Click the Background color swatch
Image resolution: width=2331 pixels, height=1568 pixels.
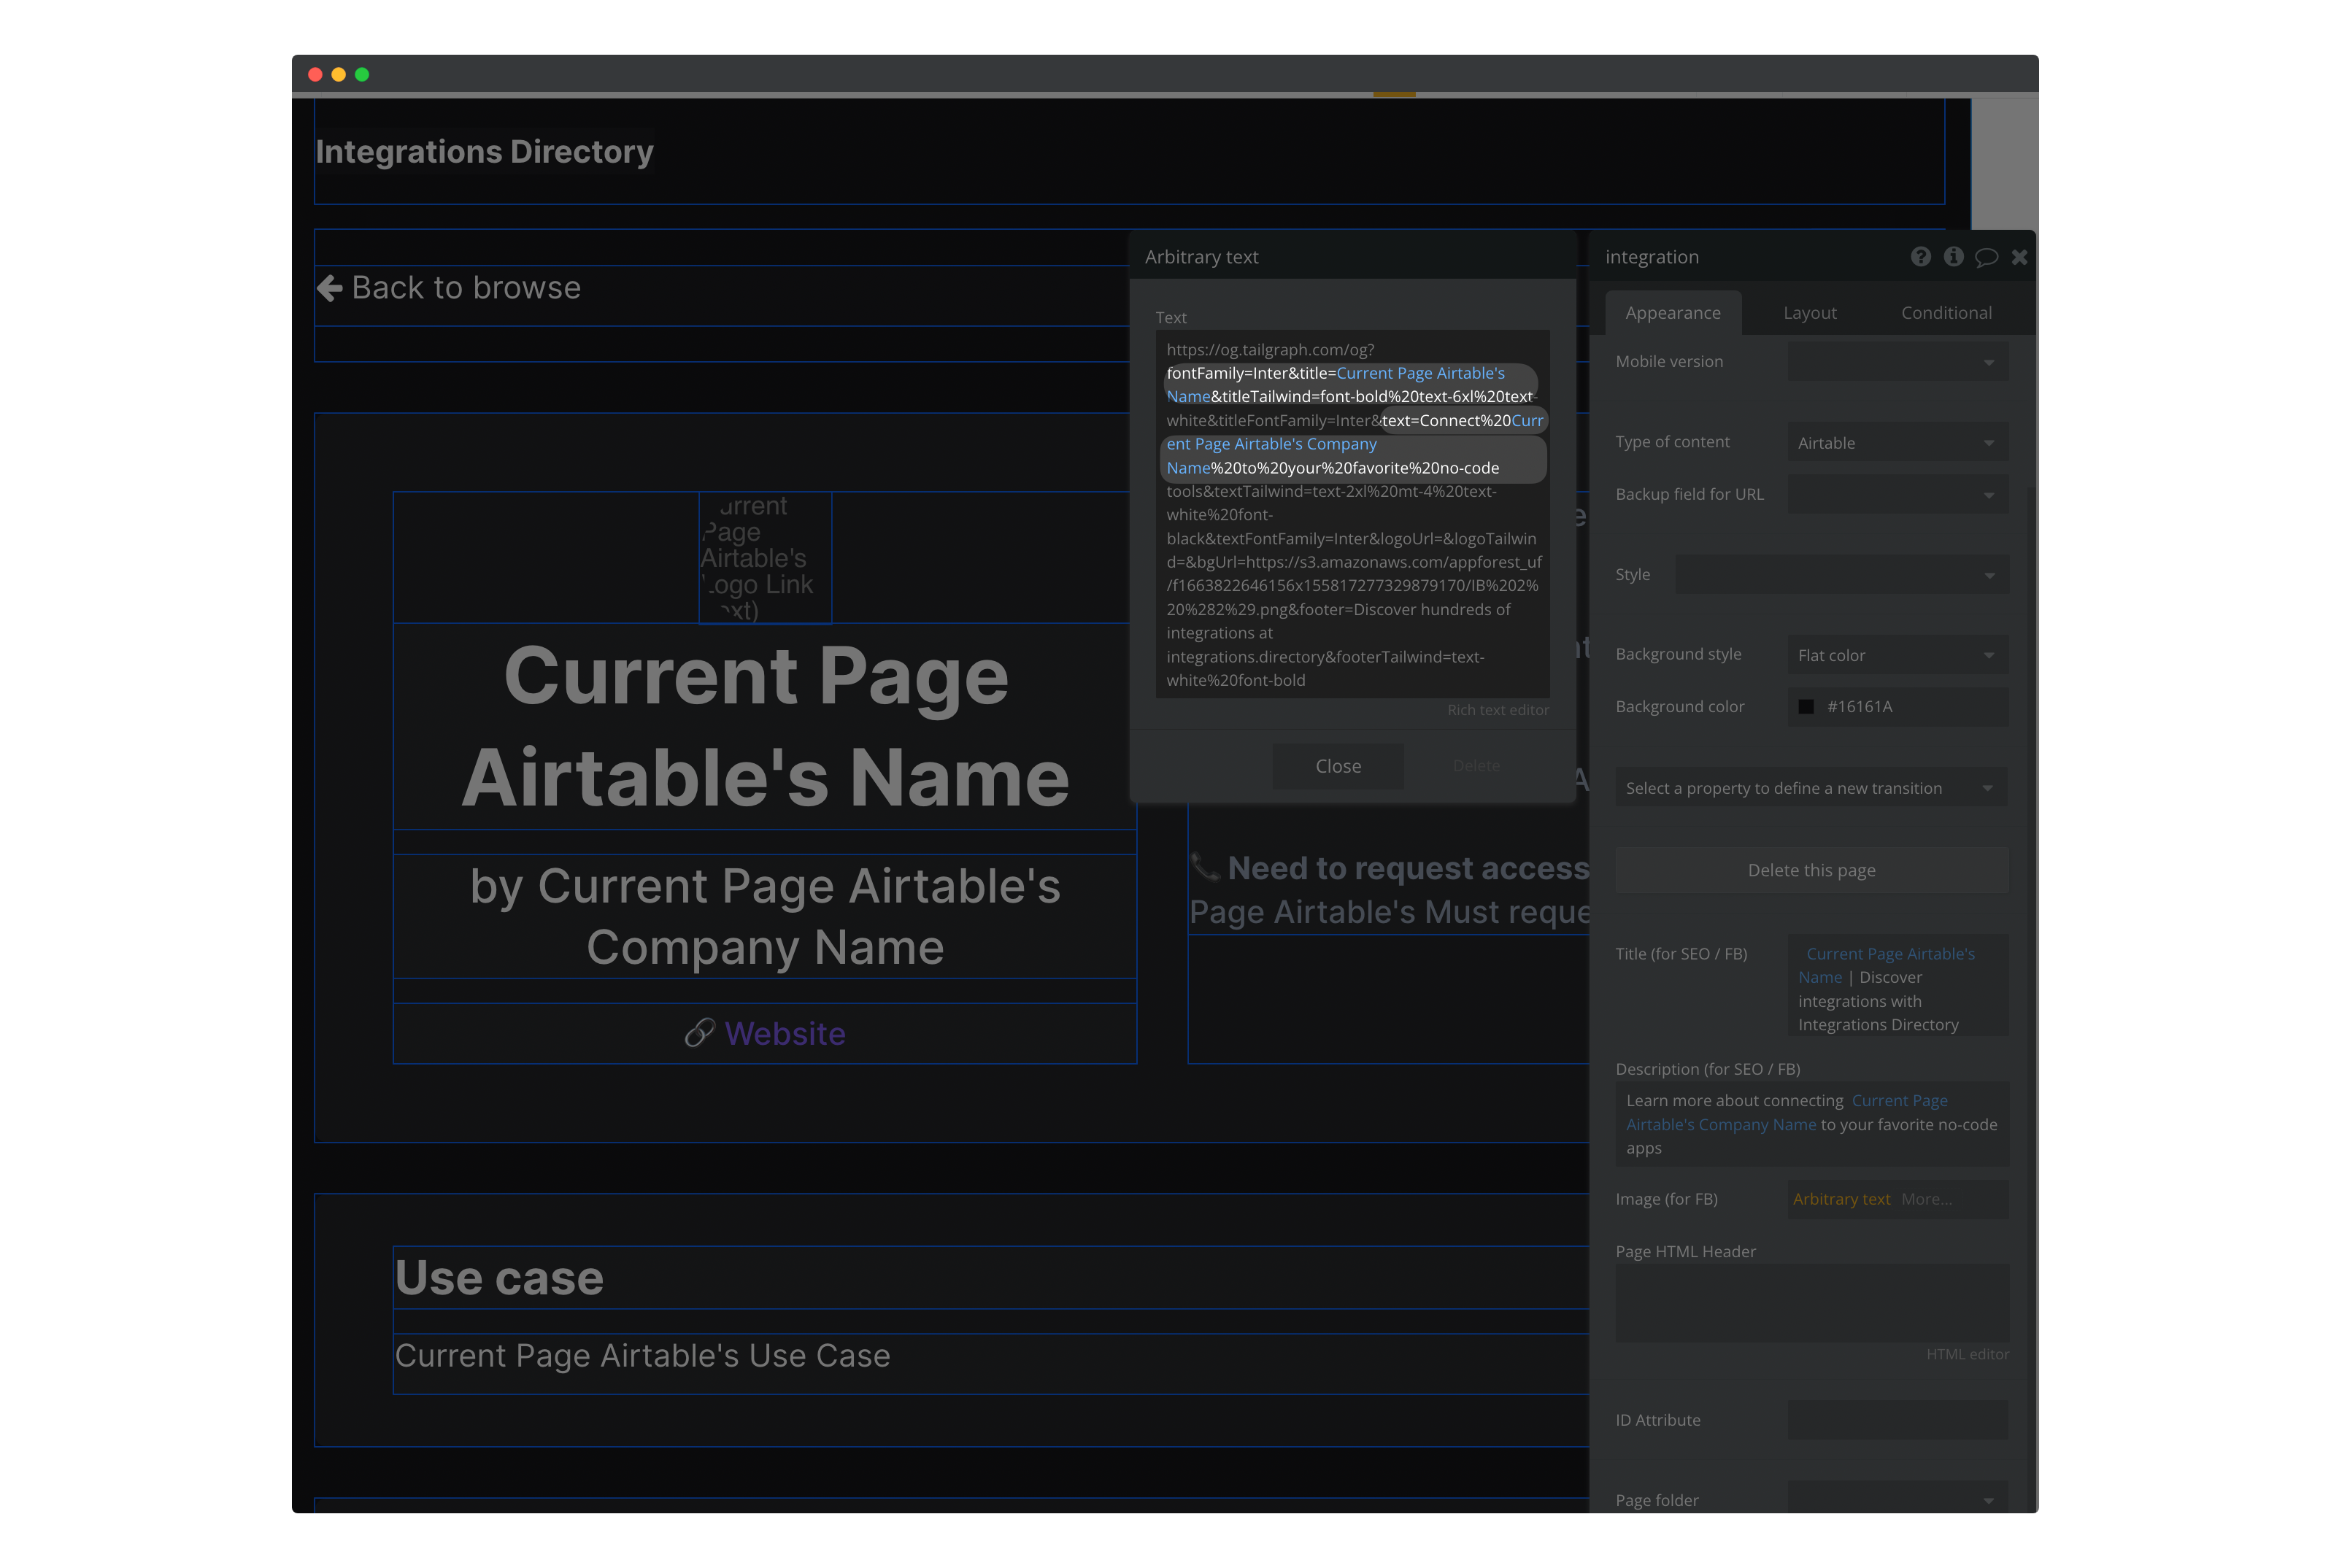1806,707
